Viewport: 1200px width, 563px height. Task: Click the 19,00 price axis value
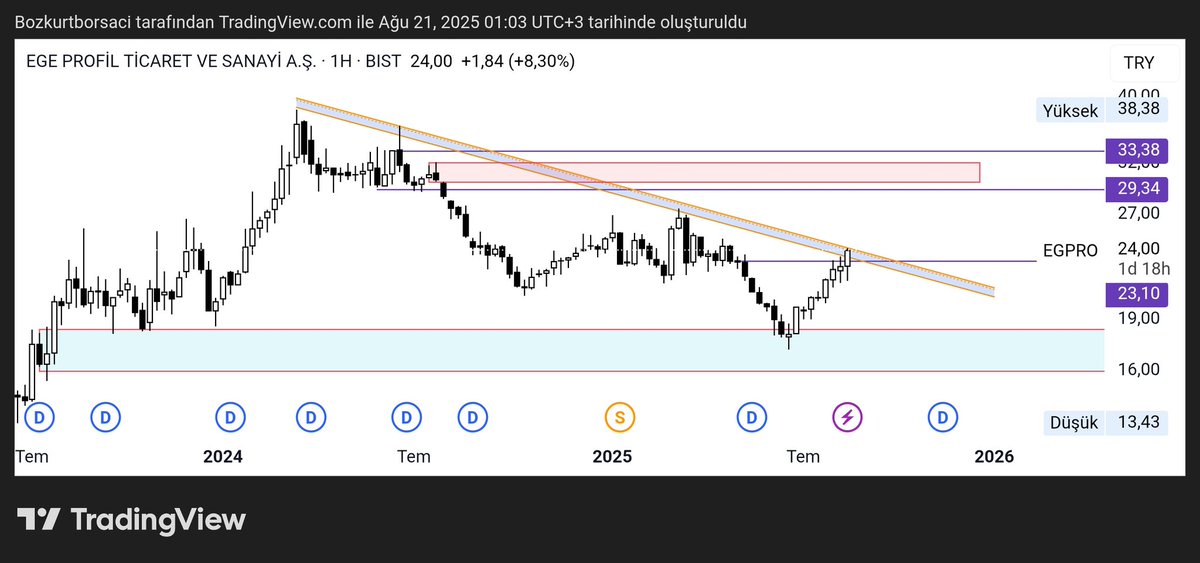(1138, 318)
